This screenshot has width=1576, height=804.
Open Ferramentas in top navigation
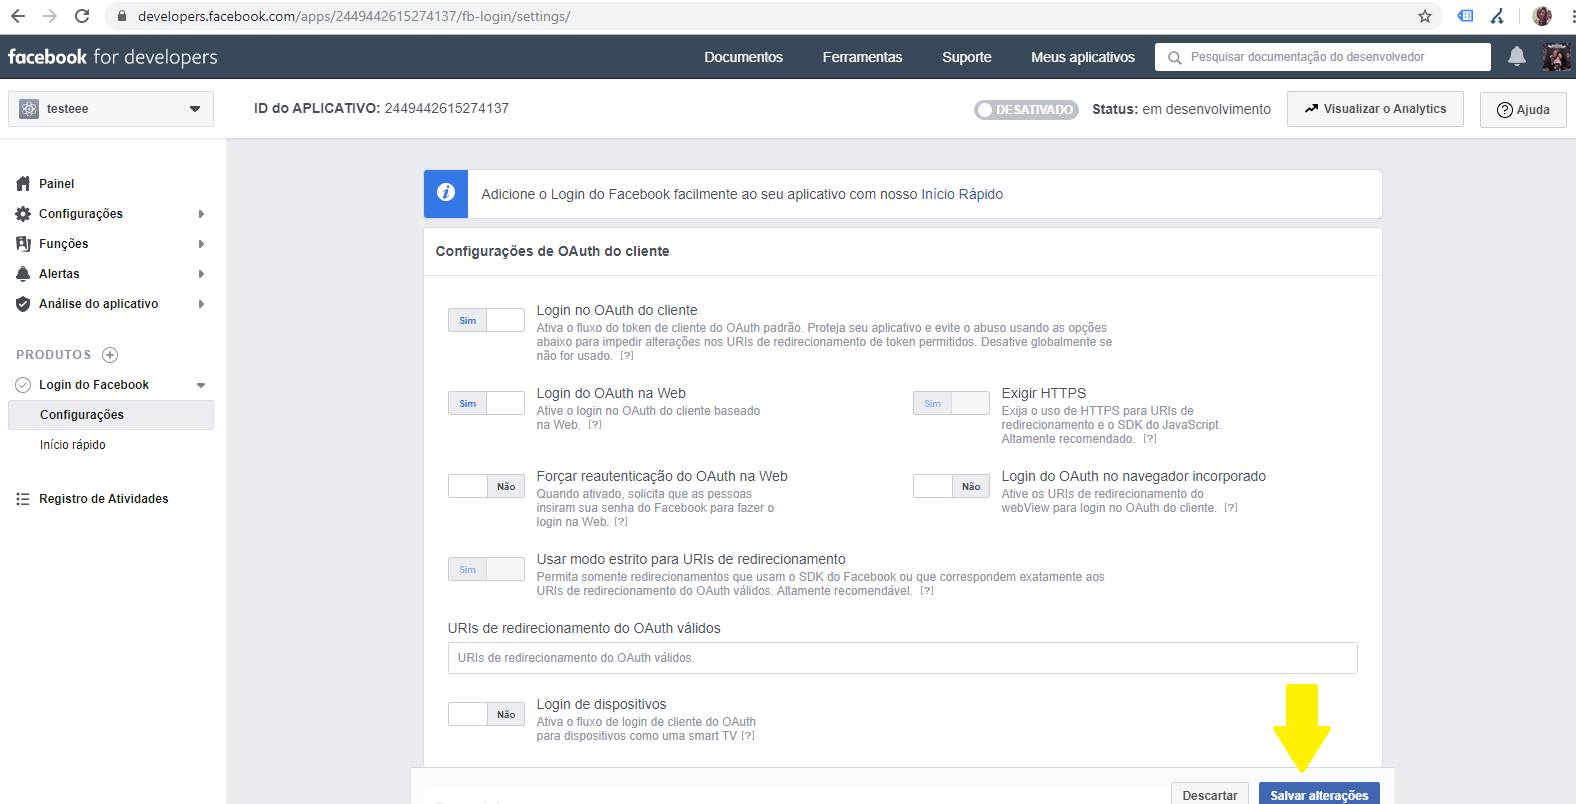pos(862,57)
